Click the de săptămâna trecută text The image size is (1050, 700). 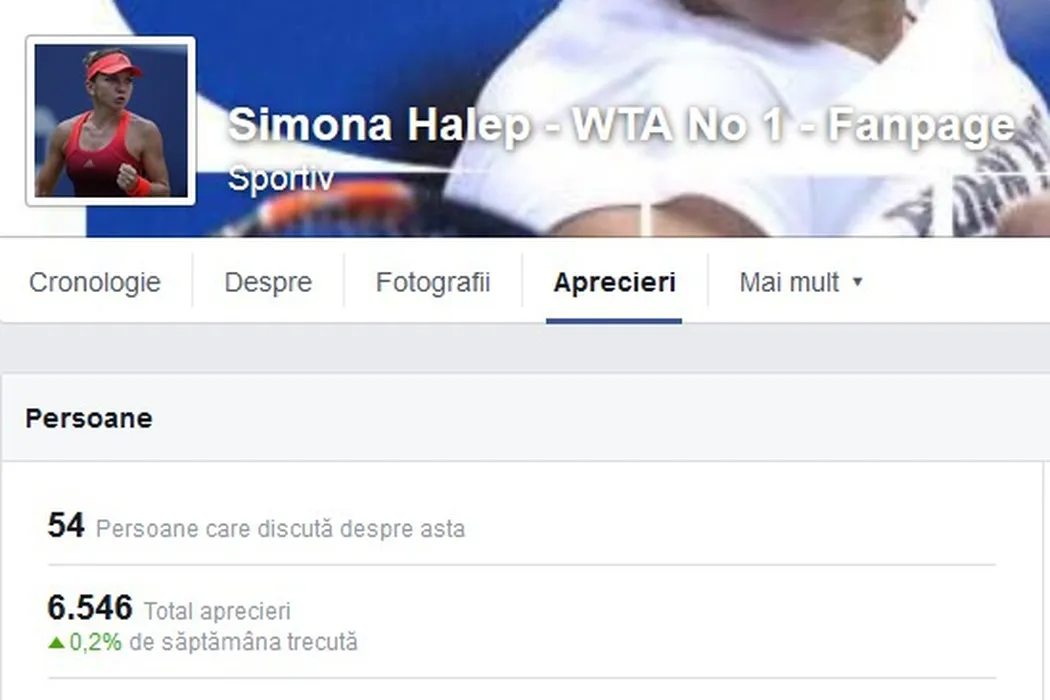pyautogui.click(x=244, y=642)
